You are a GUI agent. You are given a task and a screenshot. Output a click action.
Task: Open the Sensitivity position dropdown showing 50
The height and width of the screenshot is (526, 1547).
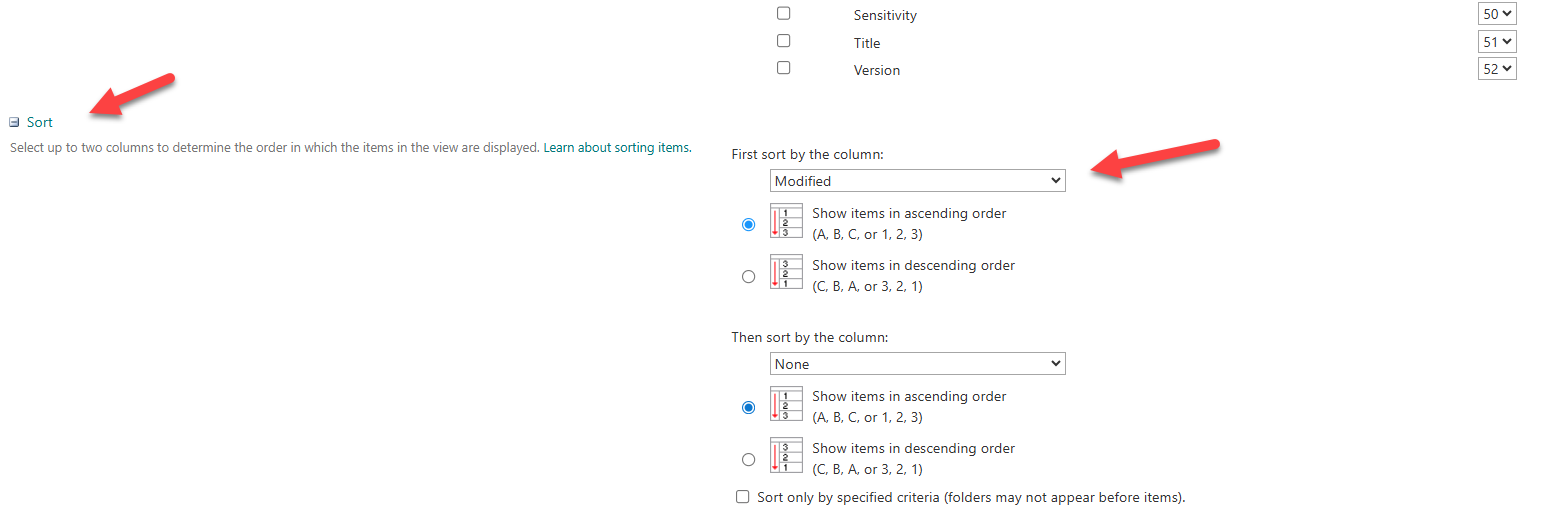(x=1496, y=14)
